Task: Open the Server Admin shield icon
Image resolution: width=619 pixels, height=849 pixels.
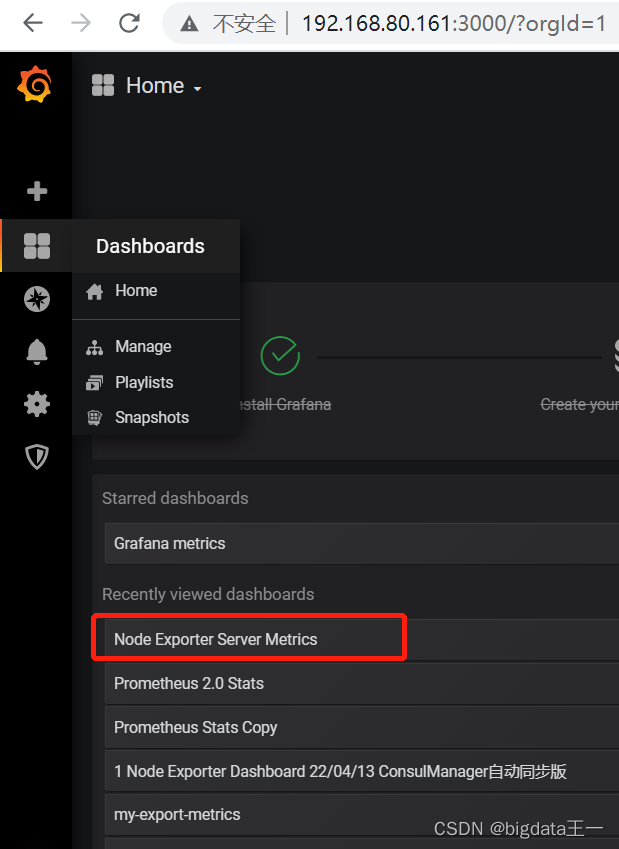Action: pyautogui.click(x=37, y=457)
